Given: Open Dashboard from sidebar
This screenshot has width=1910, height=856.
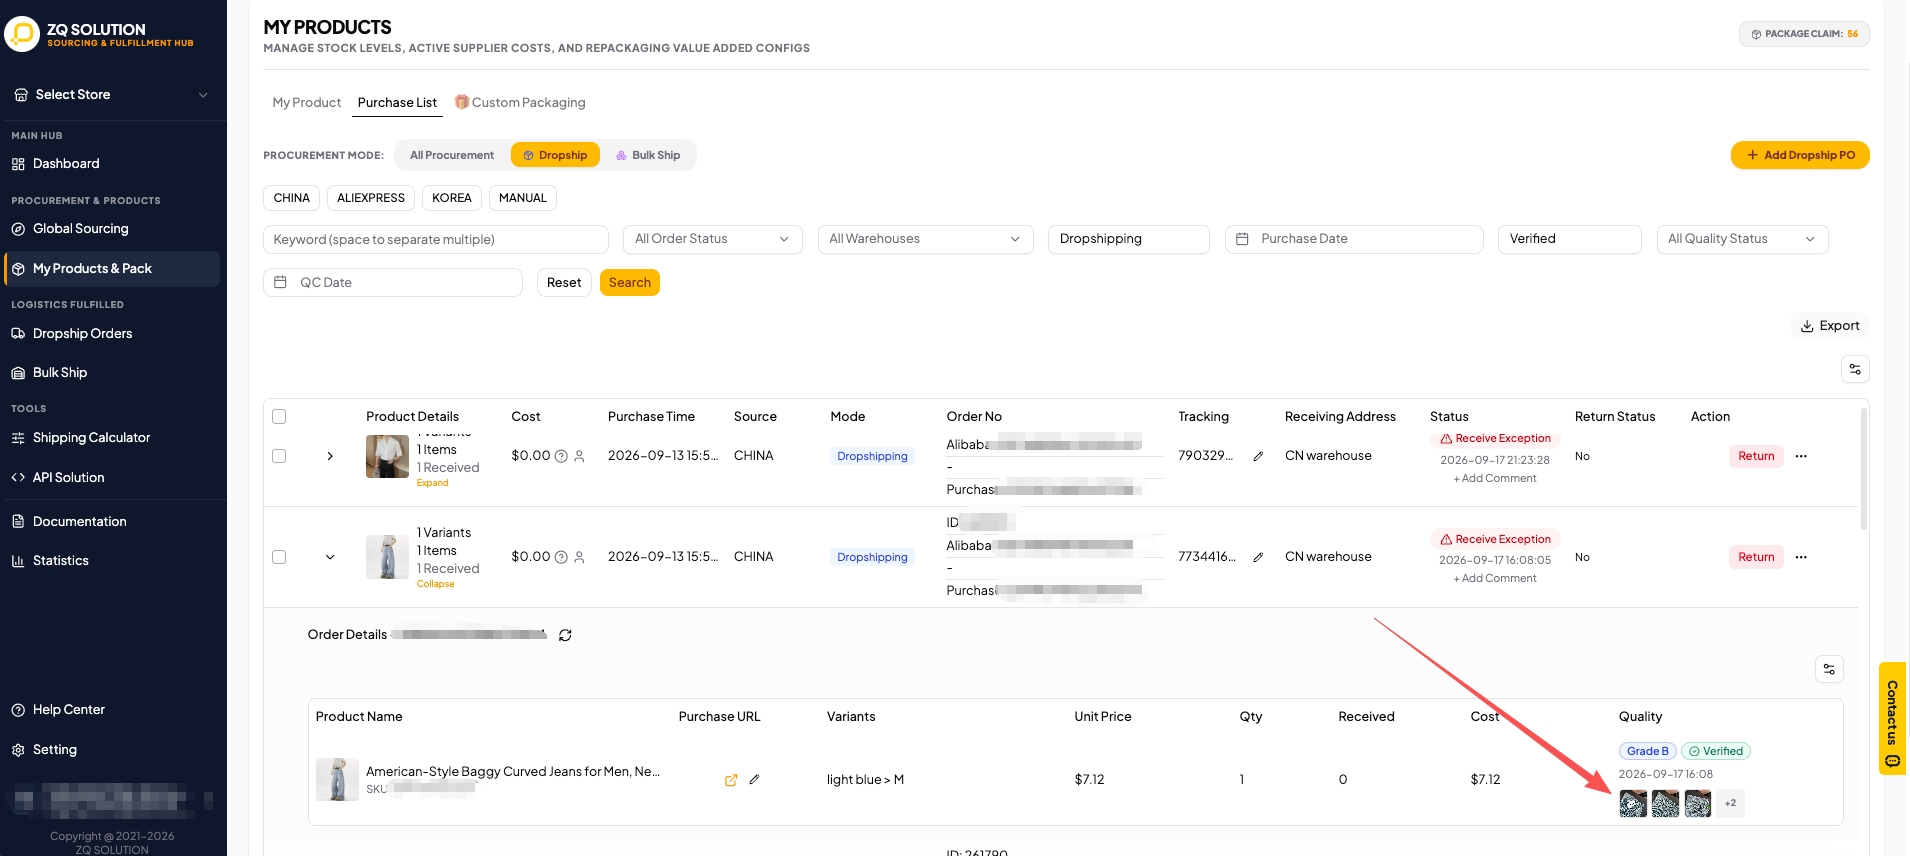Looking at the screenshot, I should pos(66,164).
